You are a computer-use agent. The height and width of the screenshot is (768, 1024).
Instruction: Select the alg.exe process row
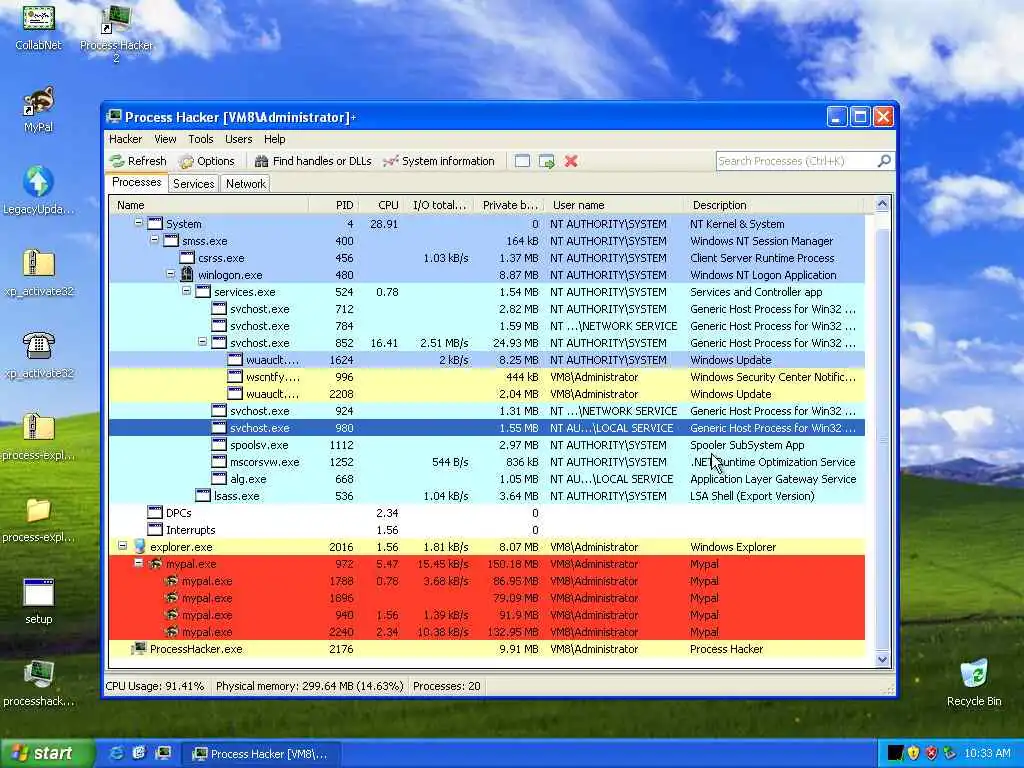click(487, 479)
